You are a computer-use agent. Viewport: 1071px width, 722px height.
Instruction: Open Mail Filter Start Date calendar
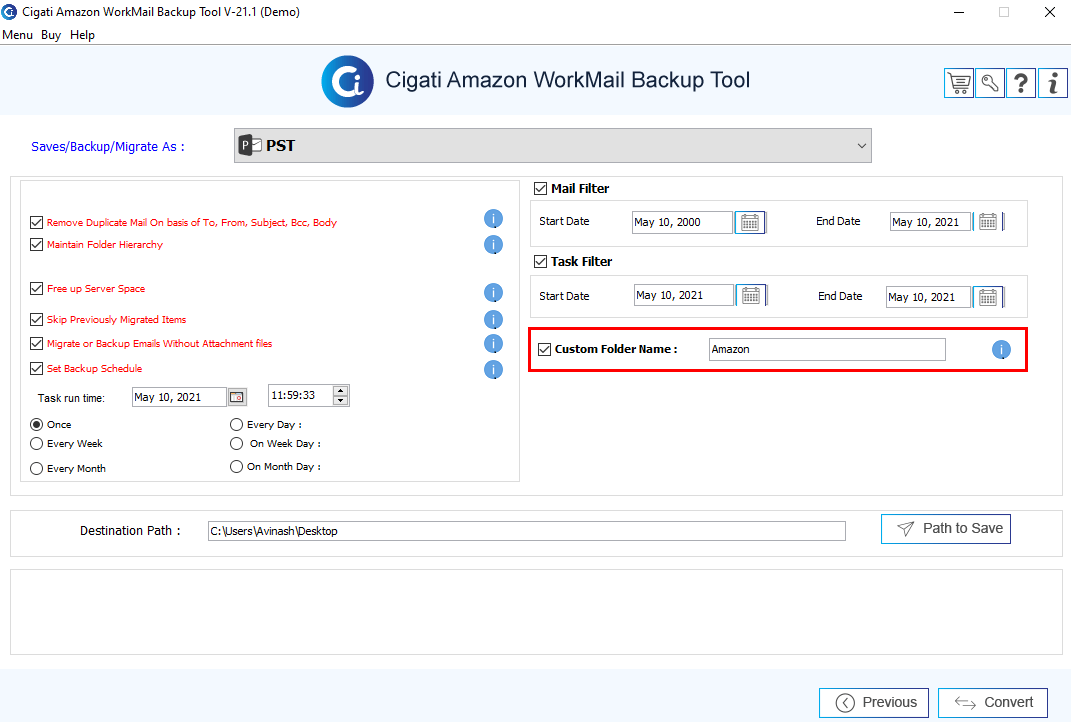pos(750,223)
